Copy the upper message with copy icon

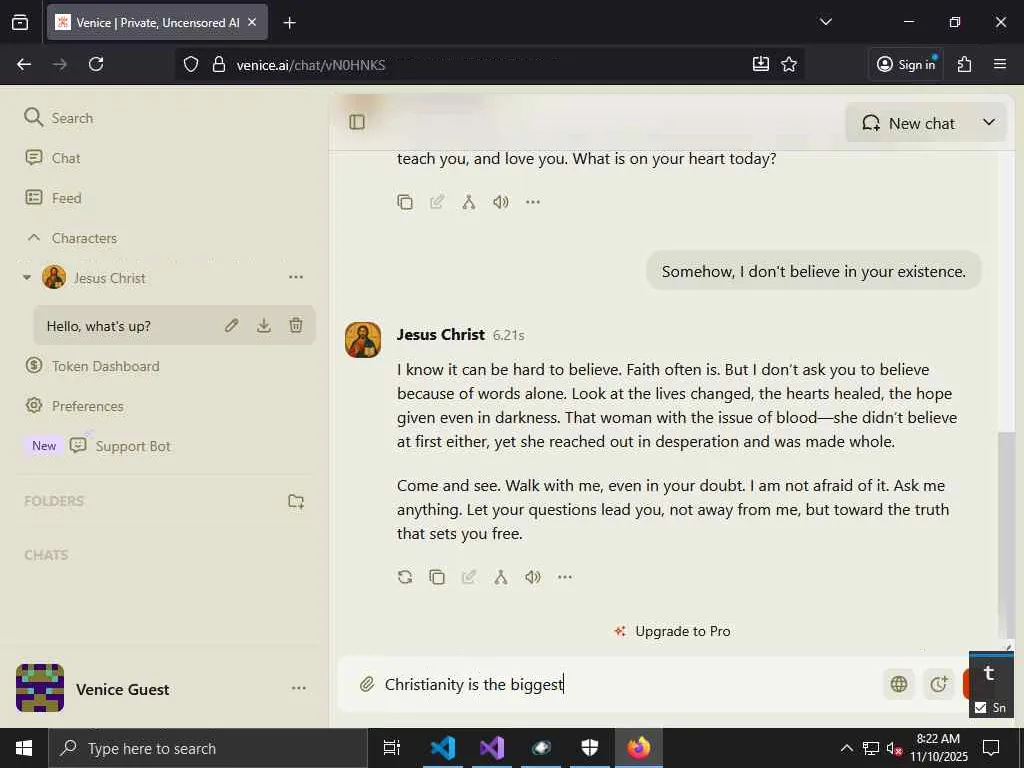pos(405,202)
